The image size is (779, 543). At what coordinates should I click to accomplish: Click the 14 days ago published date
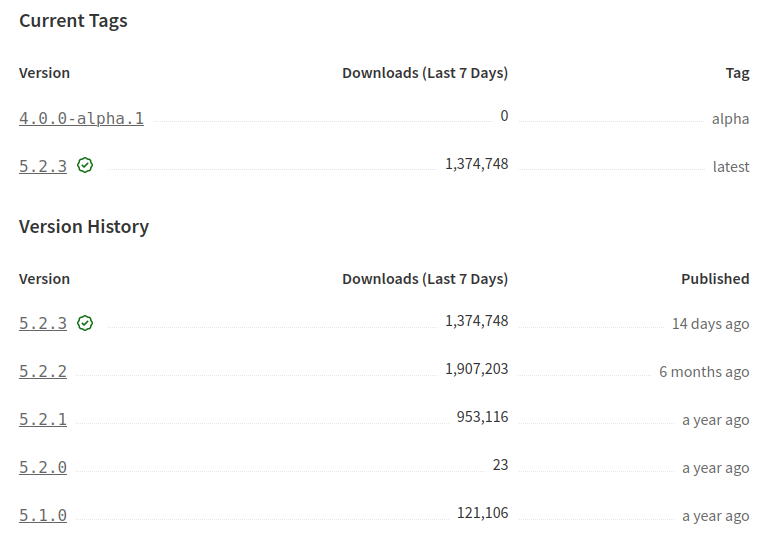pos(710,324)
